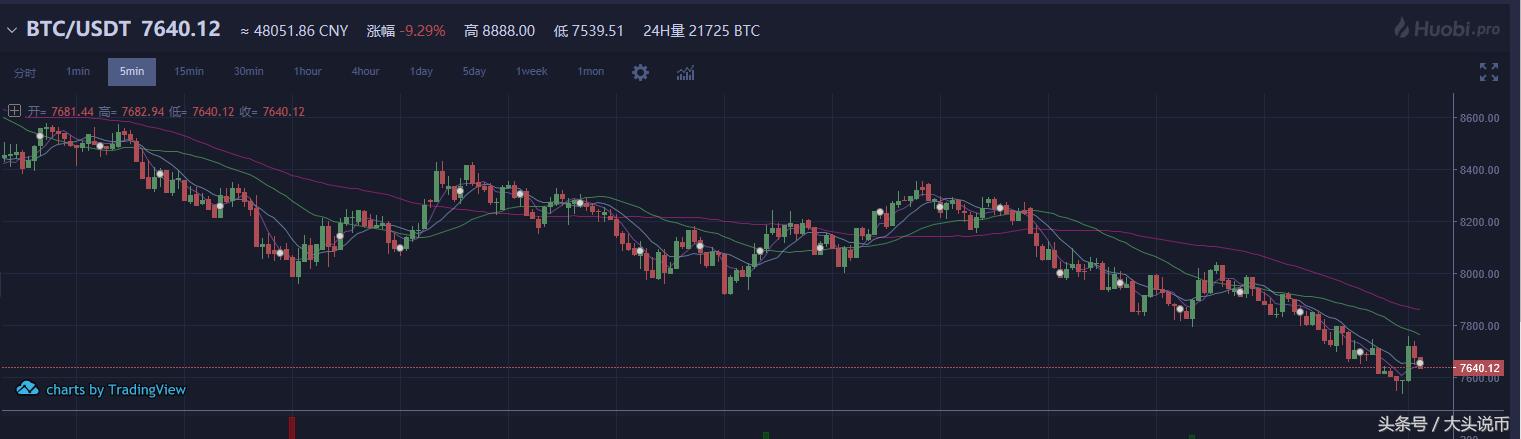
Task: Open the indicators chart icon
Action: (x=686, y=72)
